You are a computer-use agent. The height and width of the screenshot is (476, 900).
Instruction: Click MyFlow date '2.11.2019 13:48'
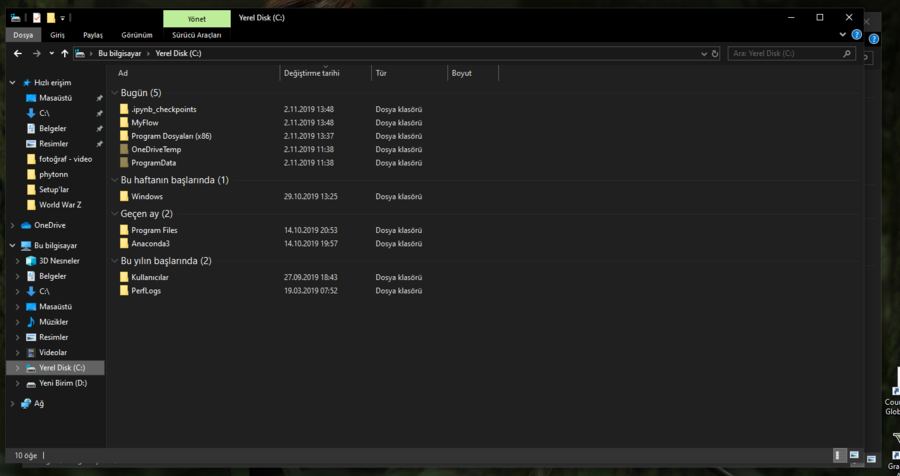(309, 122)
